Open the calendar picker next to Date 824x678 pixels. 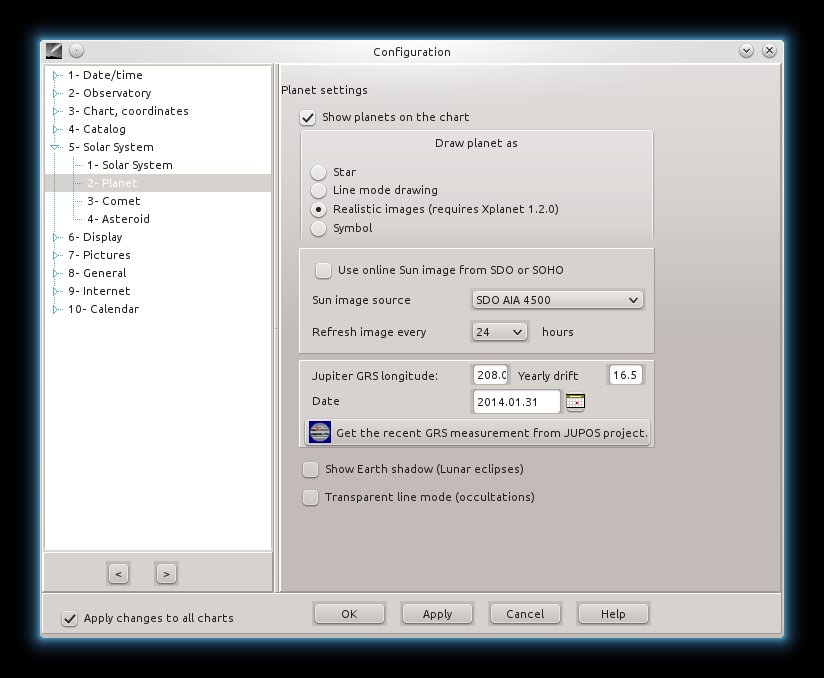575,402
